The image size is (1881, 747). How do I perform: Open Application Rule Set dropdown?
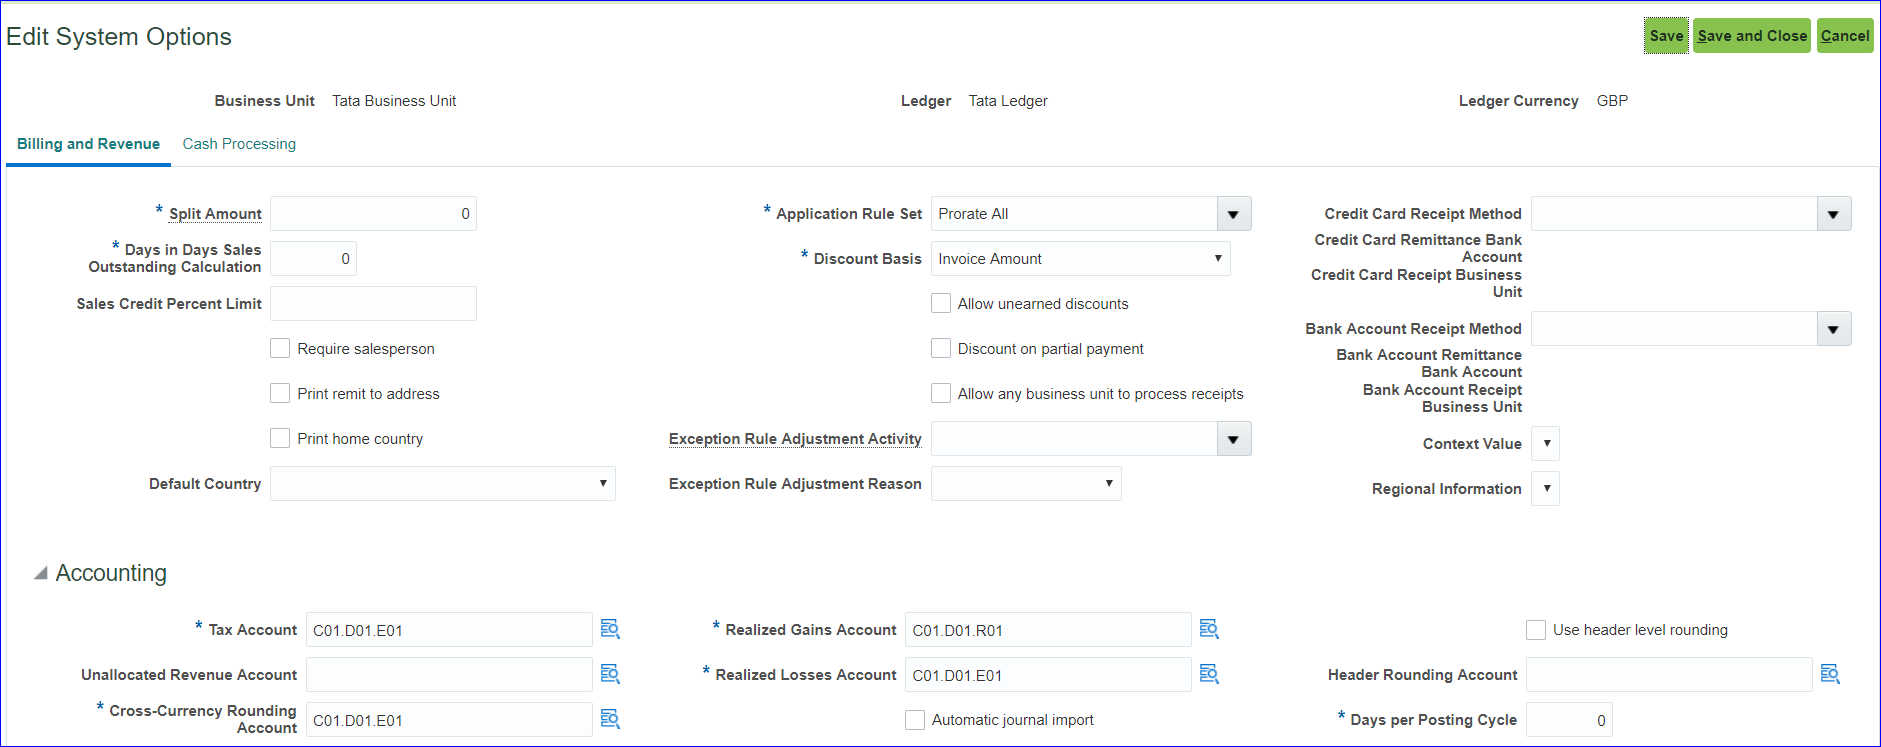point(1233,214)
